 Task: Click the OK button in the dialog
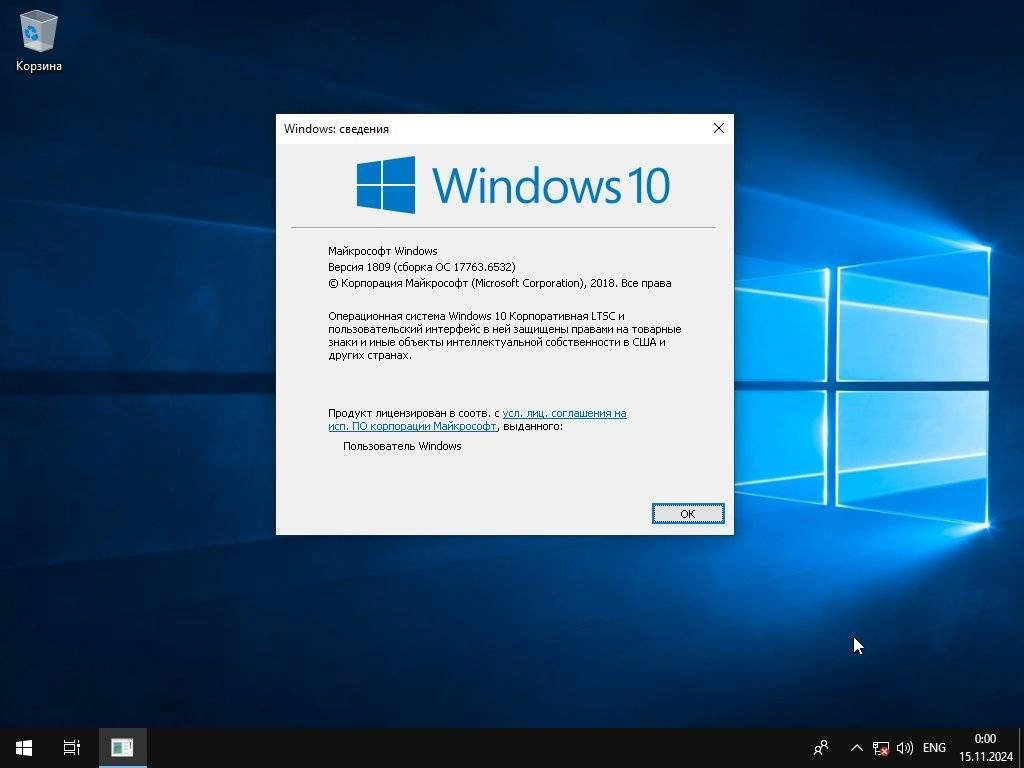[688, 514]
